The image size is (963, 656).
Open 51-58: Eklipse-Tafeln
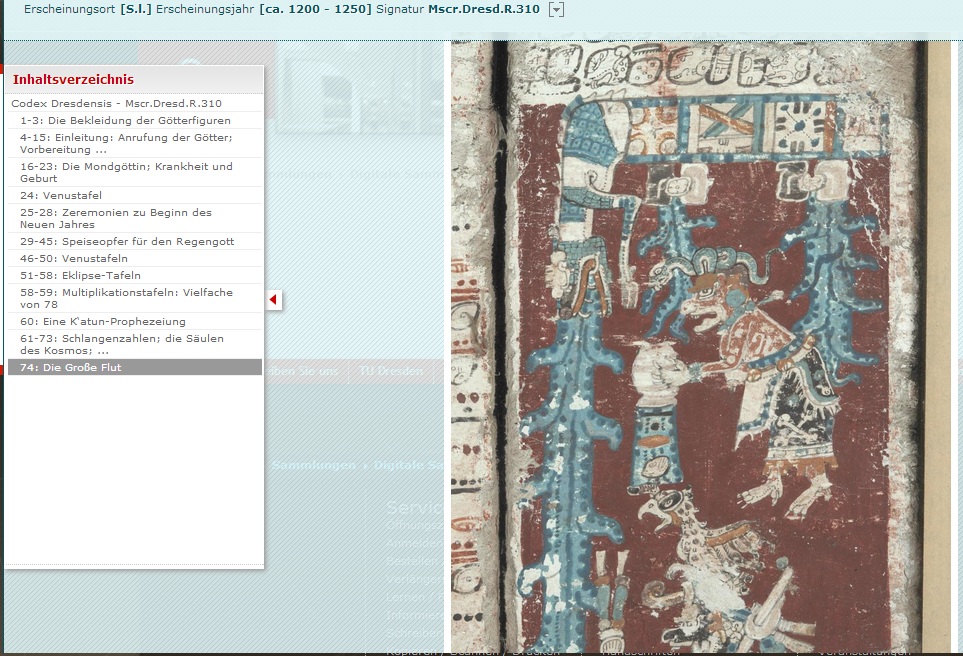(80, 275)
